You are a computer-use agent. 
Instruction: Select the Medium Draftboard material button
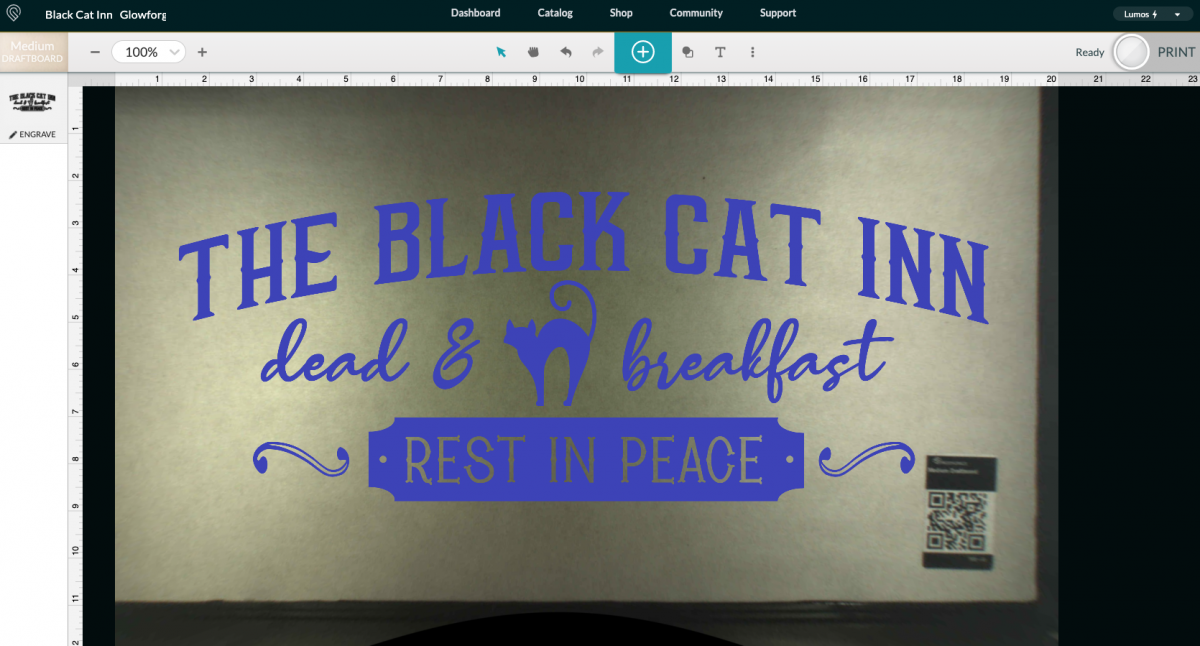point(33,52)
